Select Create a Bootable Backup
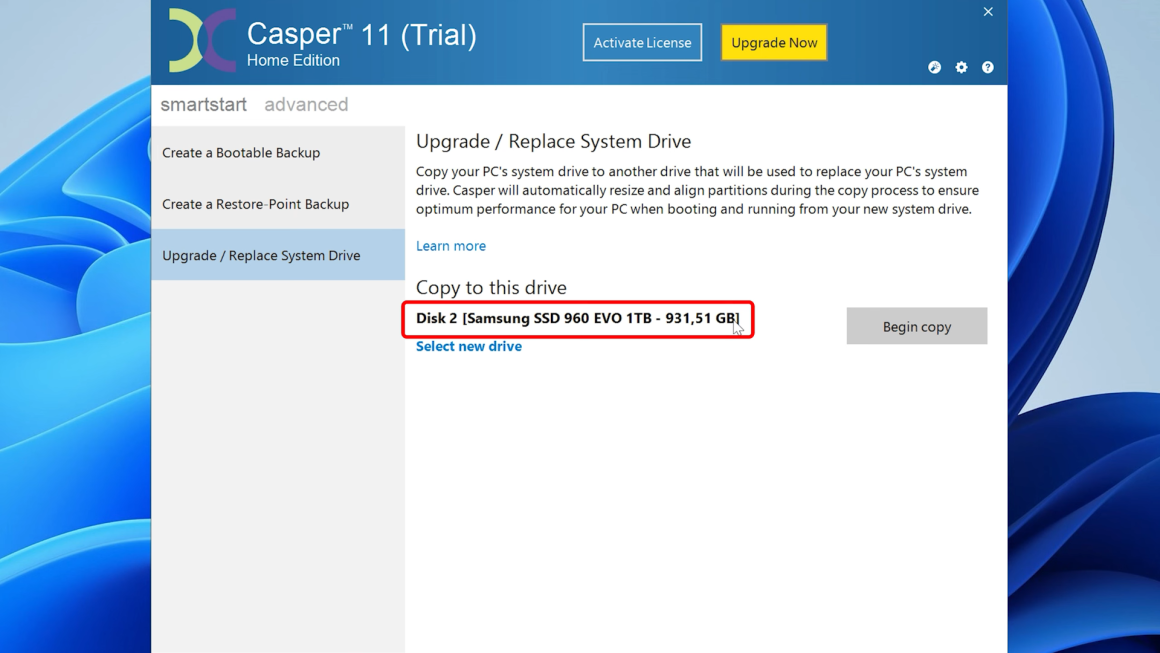The width and height of the screenshot is (1160, 653). [x=278, y=152]
